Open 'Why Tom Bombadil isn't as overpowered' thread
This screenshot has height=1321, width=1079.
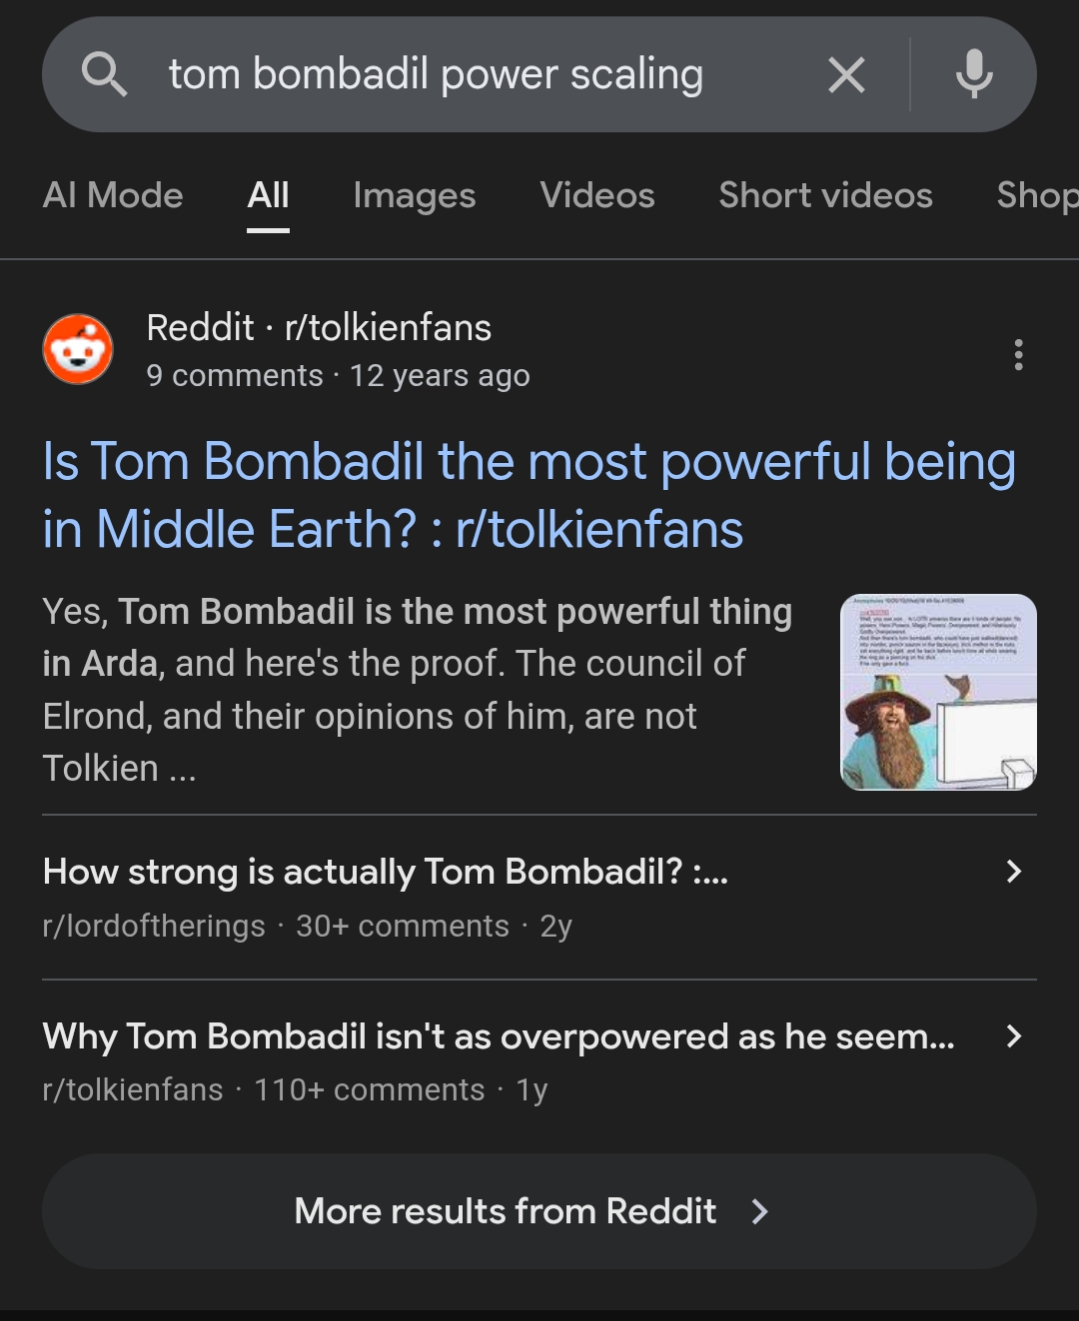(498, 1037)
